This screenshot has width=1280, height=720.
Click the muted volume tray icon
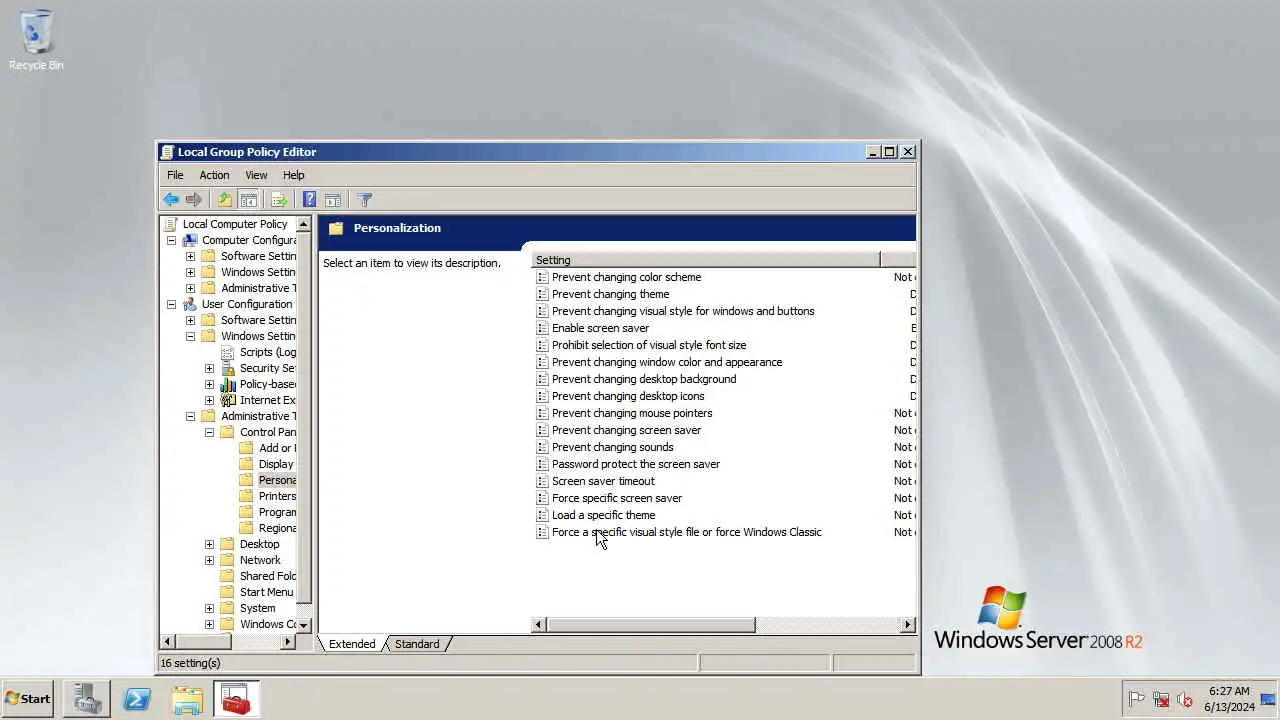[x=1185, y=699]
